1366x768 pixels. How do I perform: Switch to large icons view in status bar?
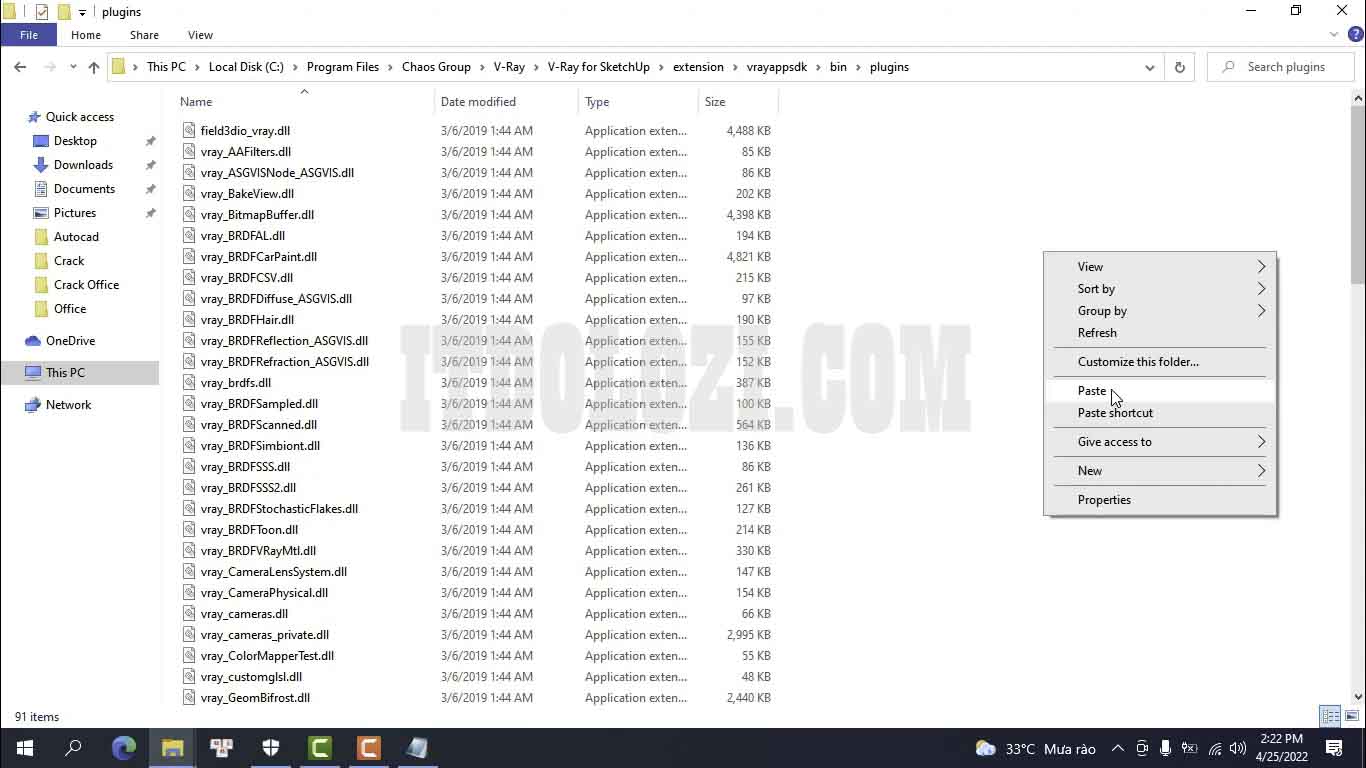click(x=1351, y=716)
